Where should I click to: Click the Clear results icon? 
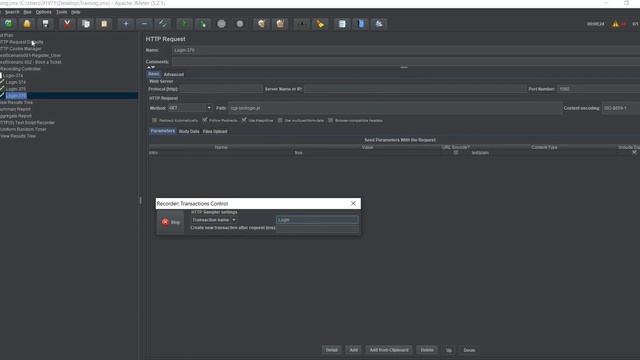(x=261, y=24)
